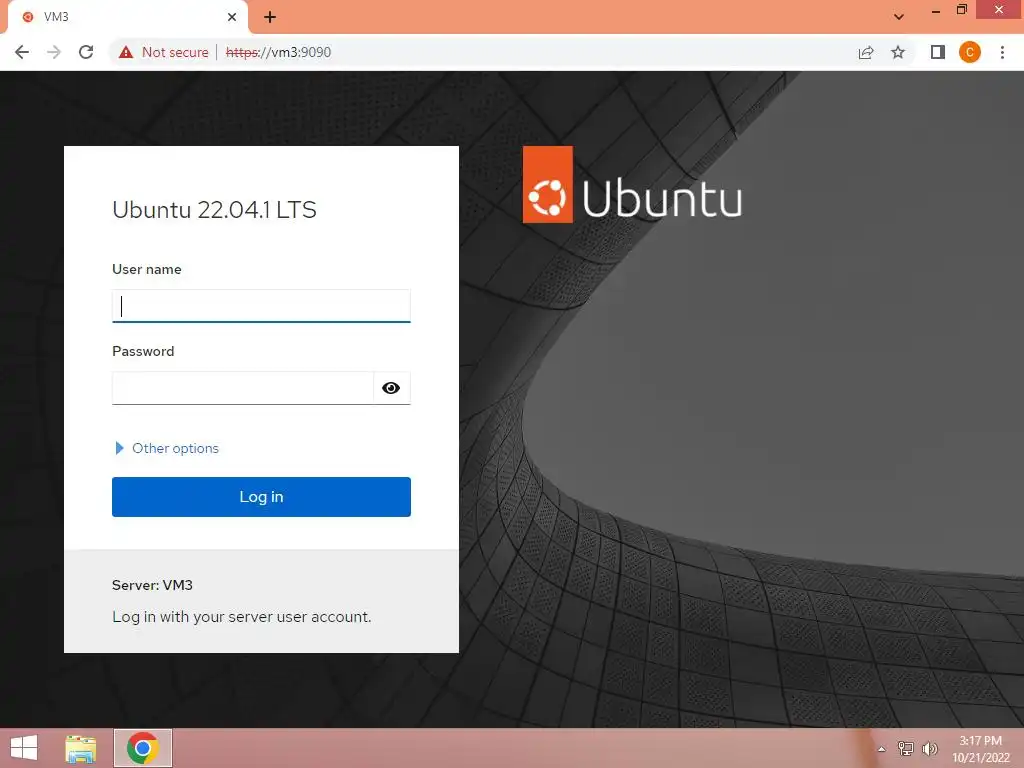
Task: Click Chrome icon in the taskbar
Action: [143, 748]
